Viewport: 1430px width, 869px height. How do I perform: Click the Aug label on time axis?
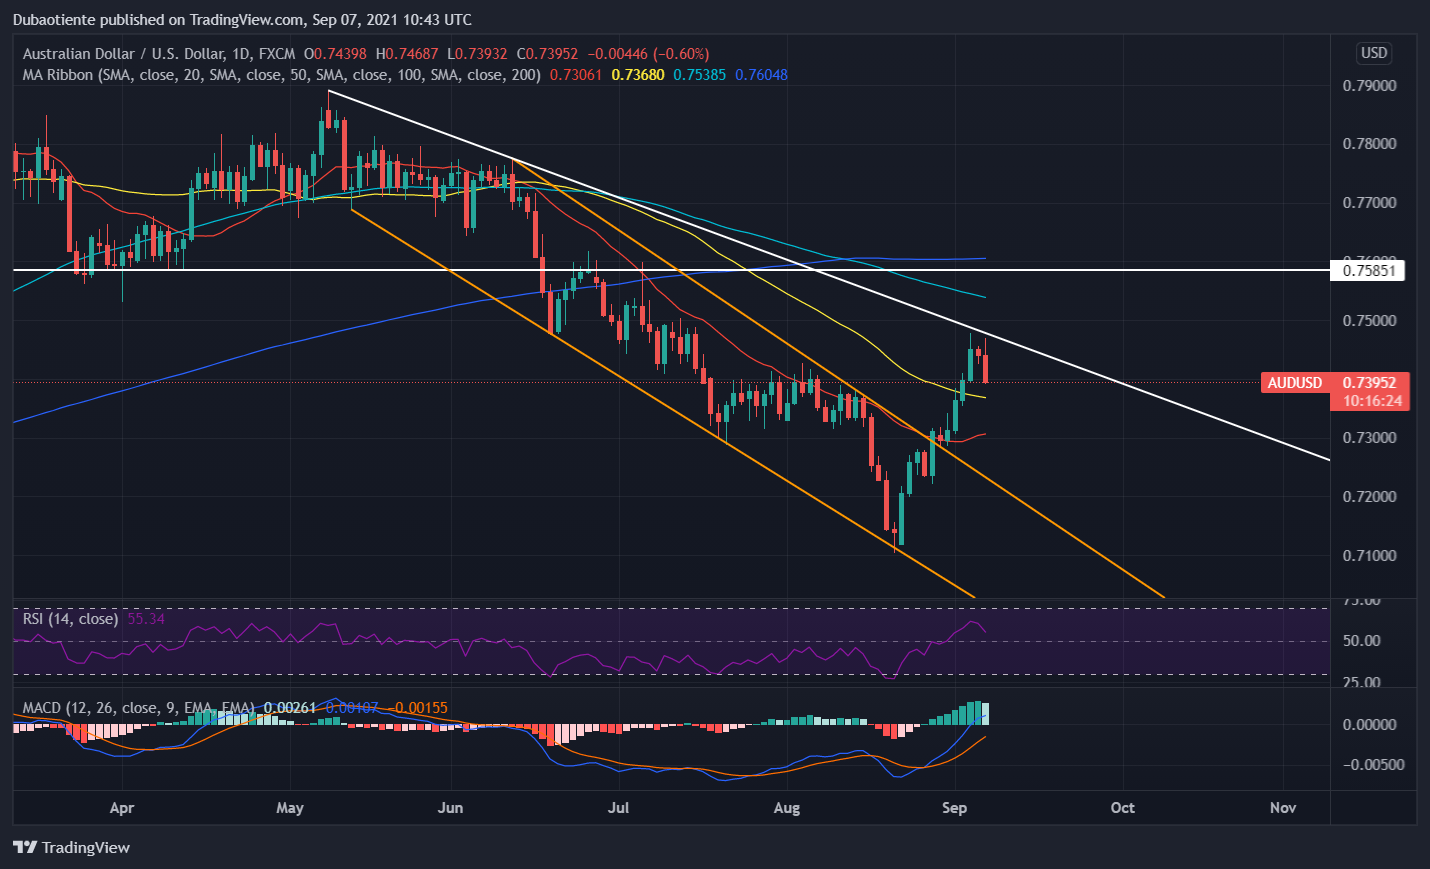point(787,808)
